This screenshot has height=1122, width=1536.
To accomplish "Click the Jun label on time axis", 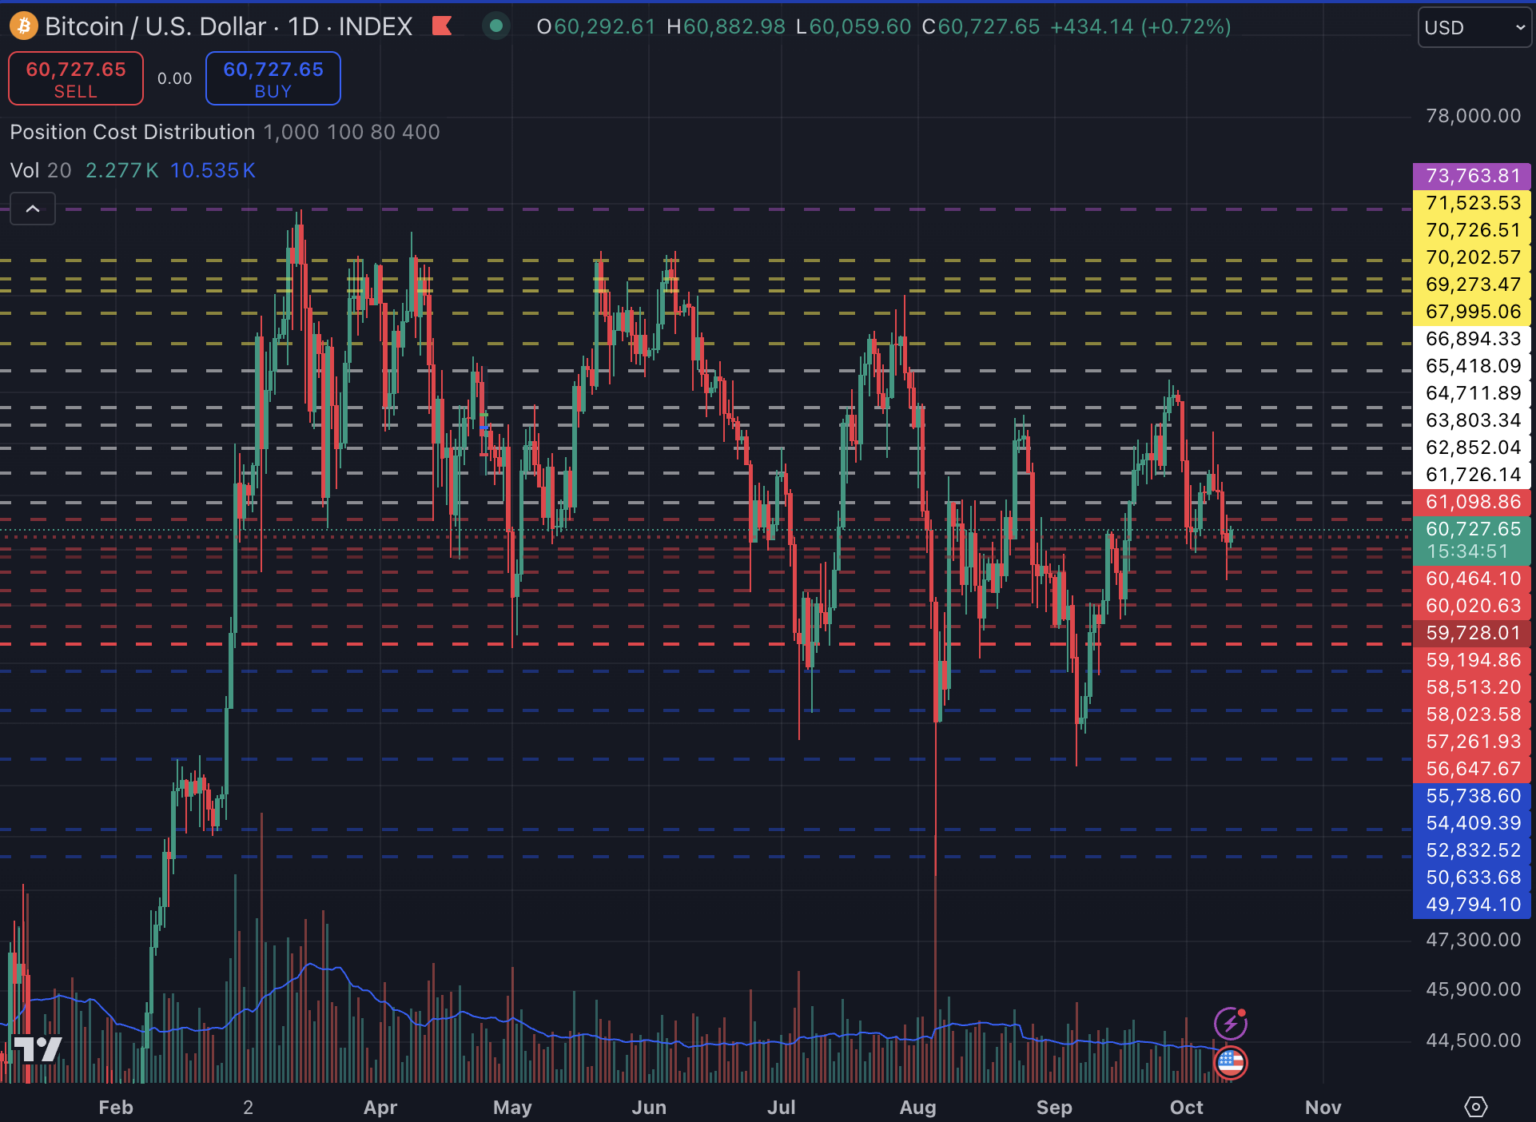I will click(x=649, y=1107).
